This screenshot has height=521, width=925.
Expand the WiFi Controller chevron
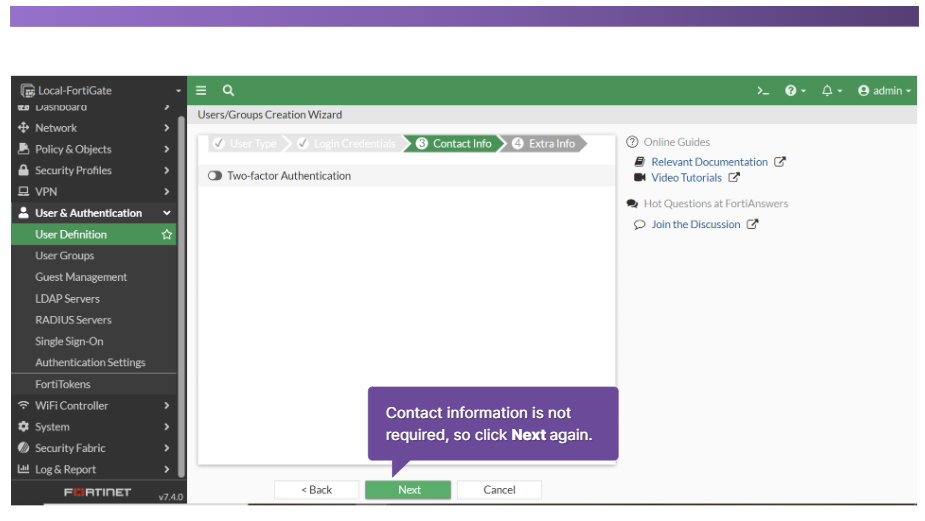coord(167,405)
